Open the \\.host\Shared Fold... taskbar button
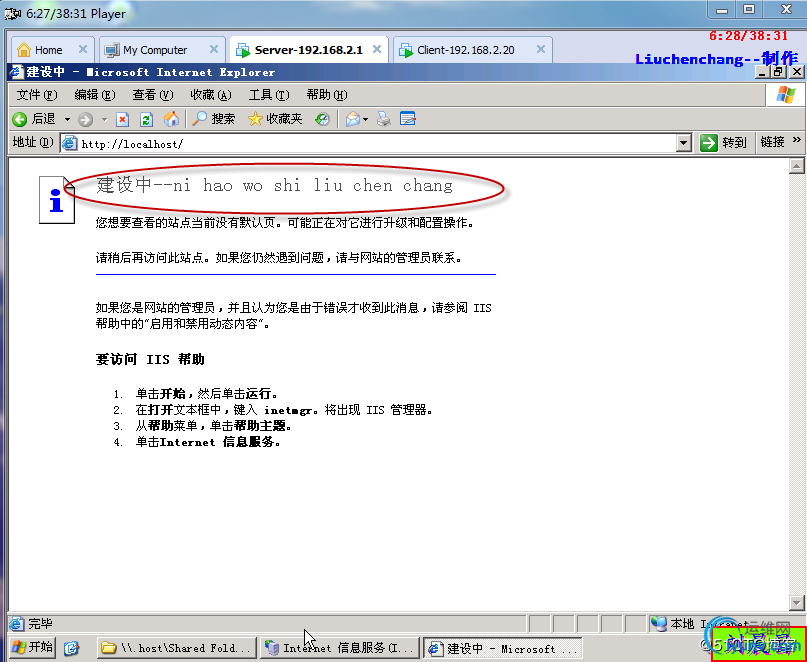This screenshot has width=807, height=662. [177, 648]
